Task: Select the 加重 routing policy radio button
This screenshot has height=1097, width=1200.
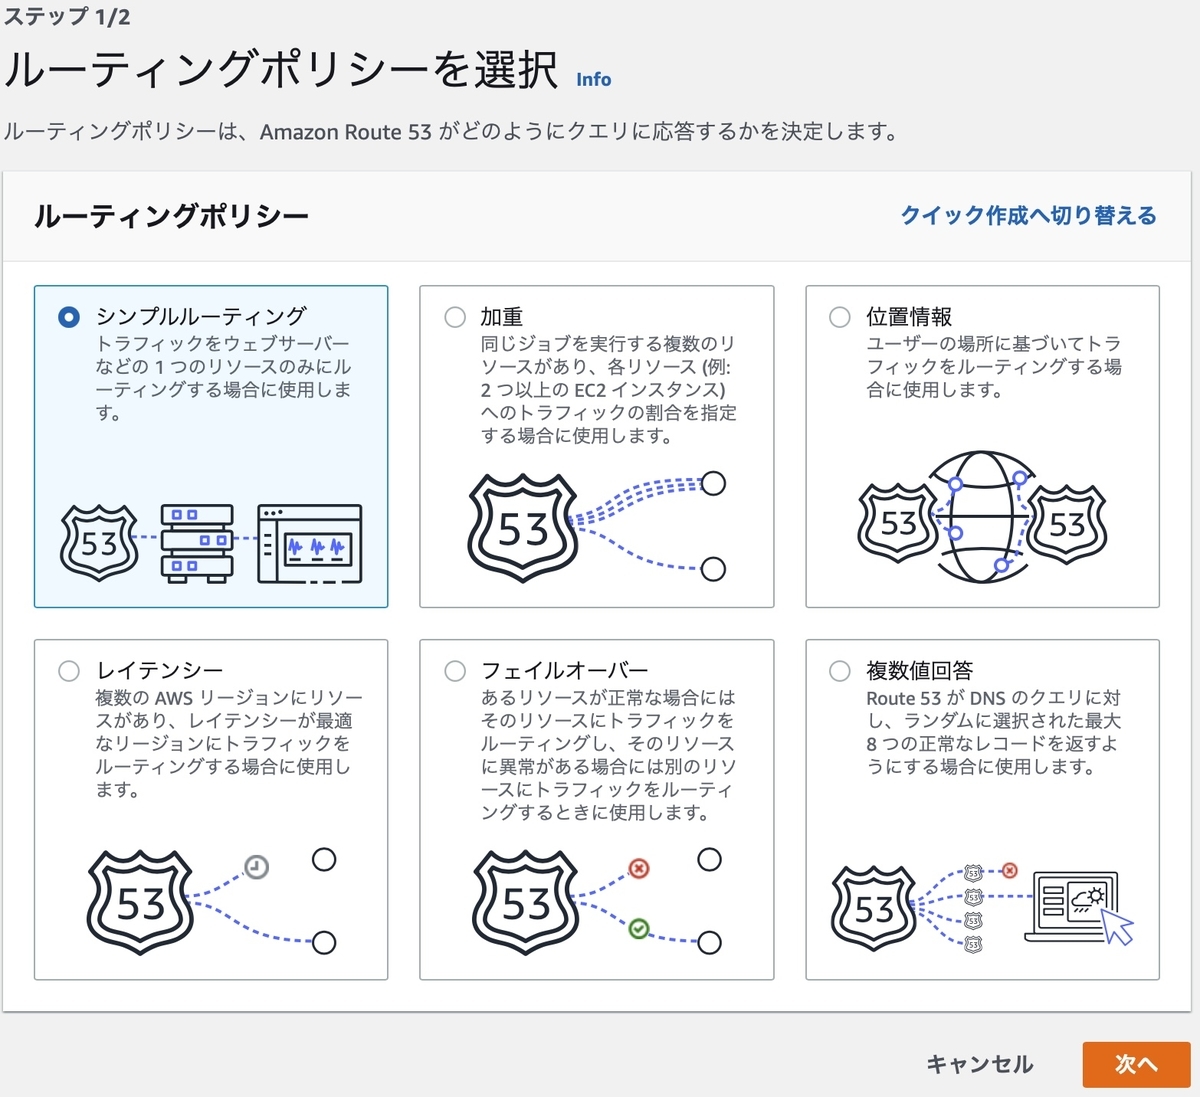Action: tap(455, 317)
